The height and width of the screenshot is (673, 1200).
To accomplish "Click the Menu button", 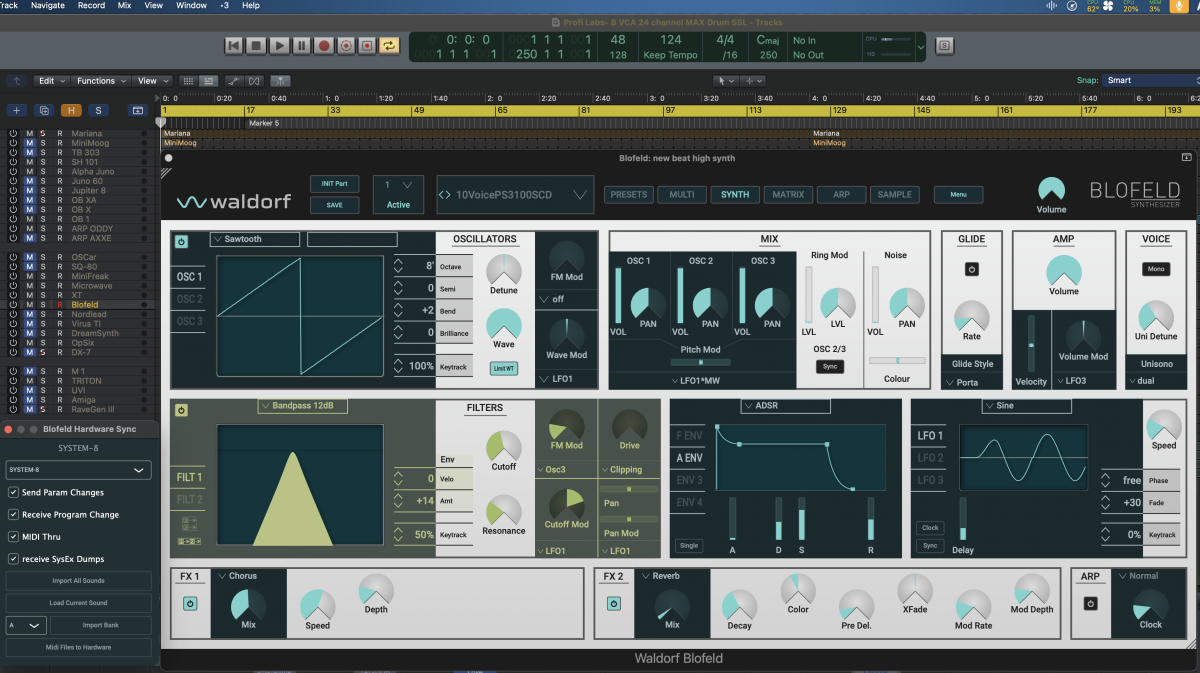I will click(x=958, y=195).
